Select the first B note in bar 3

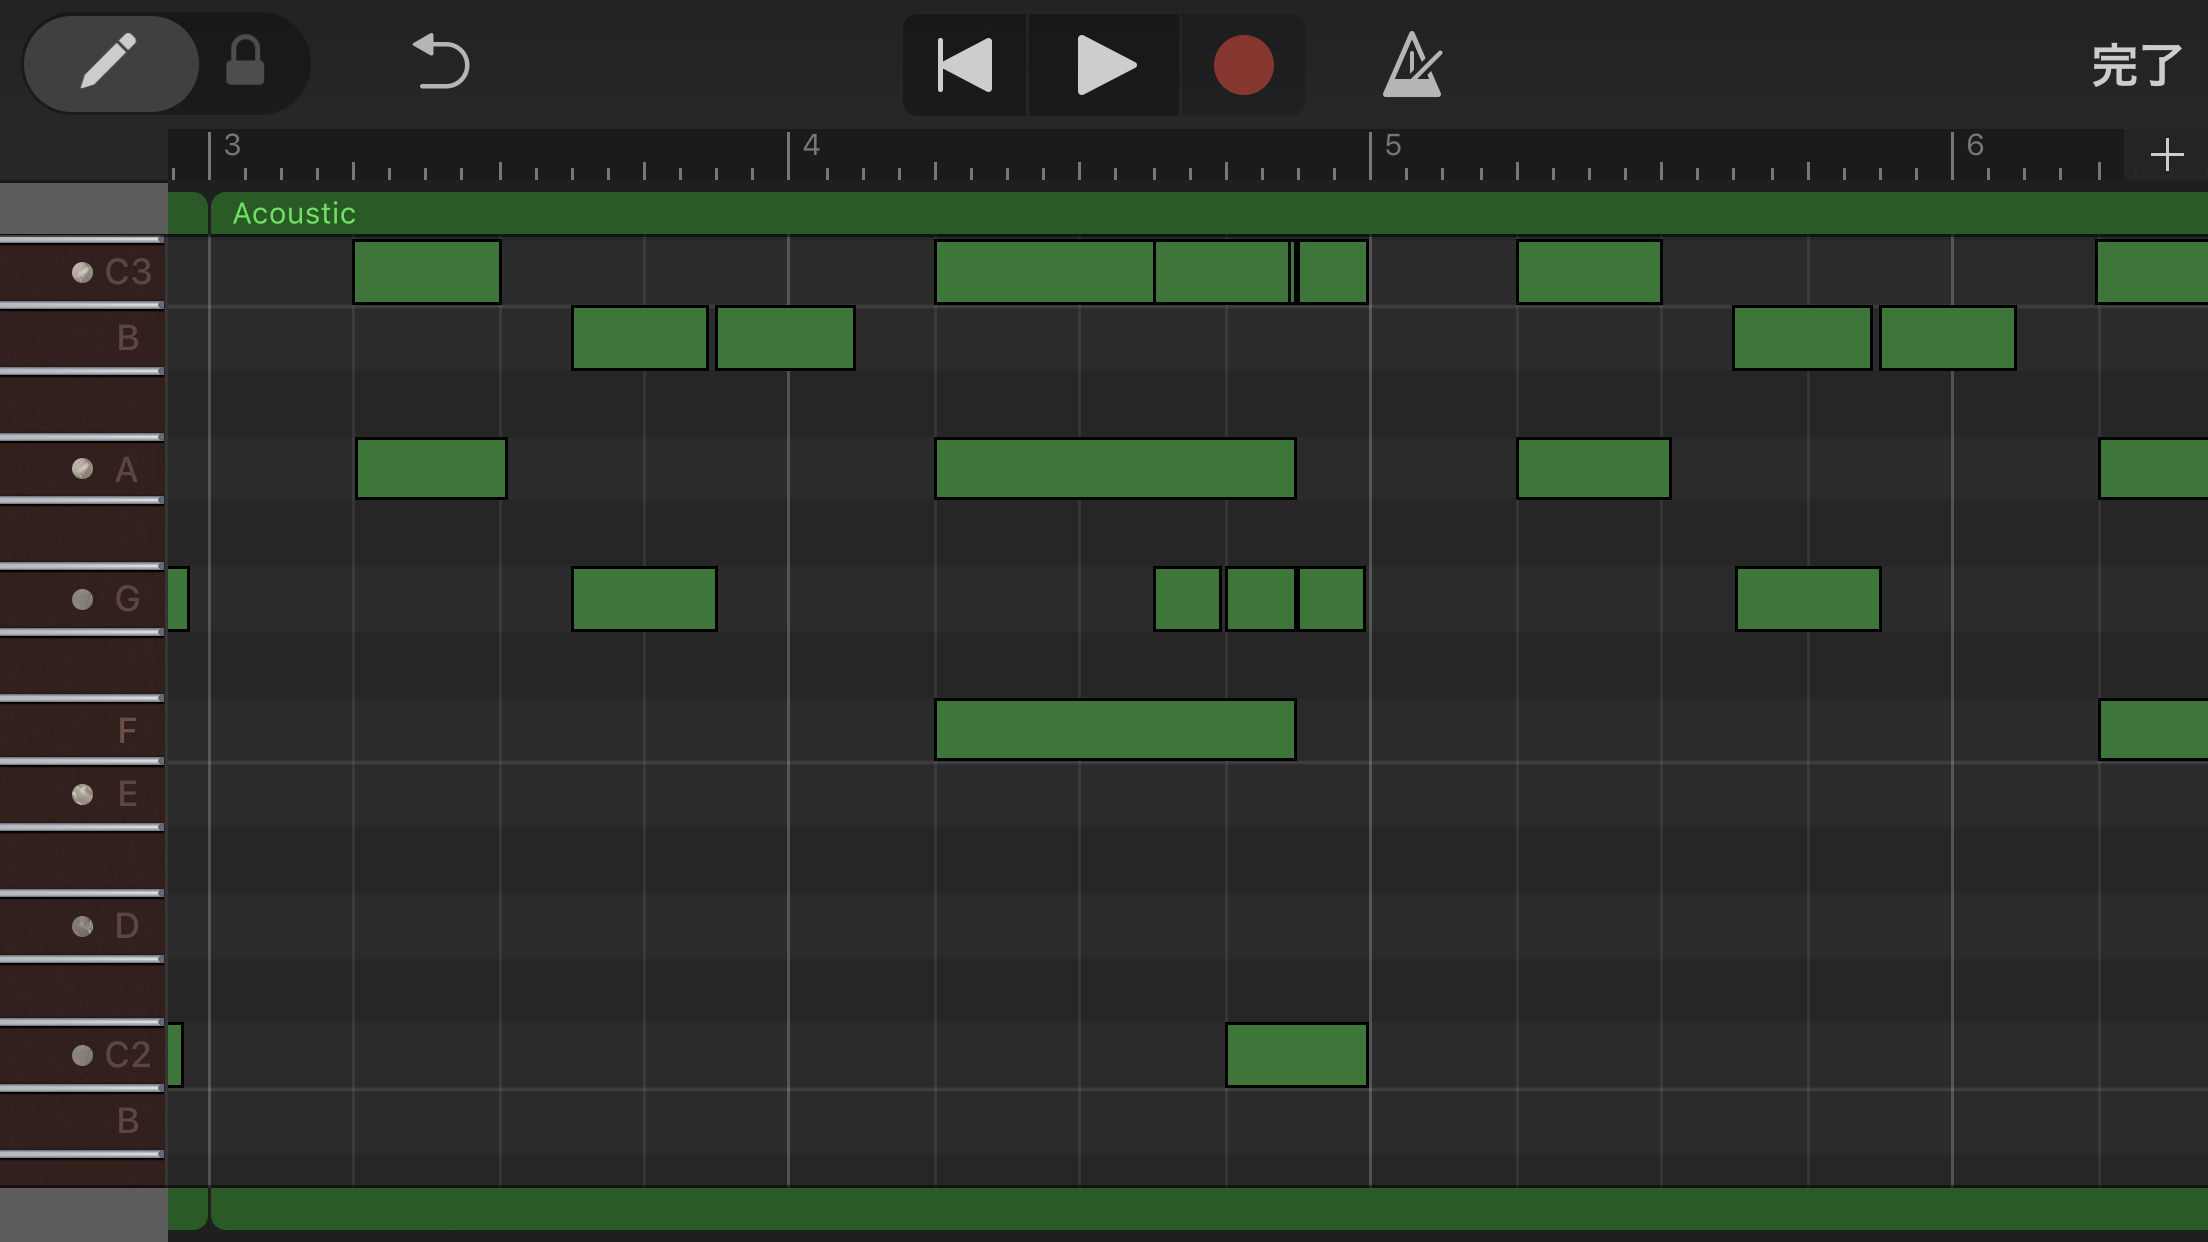(640, 338)
